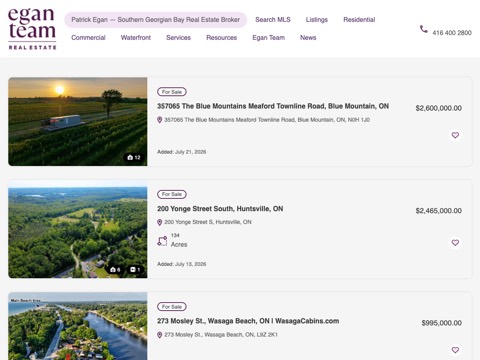Open 273 Mosley St., Wasaga Beach listing title
The height and width of the screenshot is (360, 480).
click(x=248, y=321)
